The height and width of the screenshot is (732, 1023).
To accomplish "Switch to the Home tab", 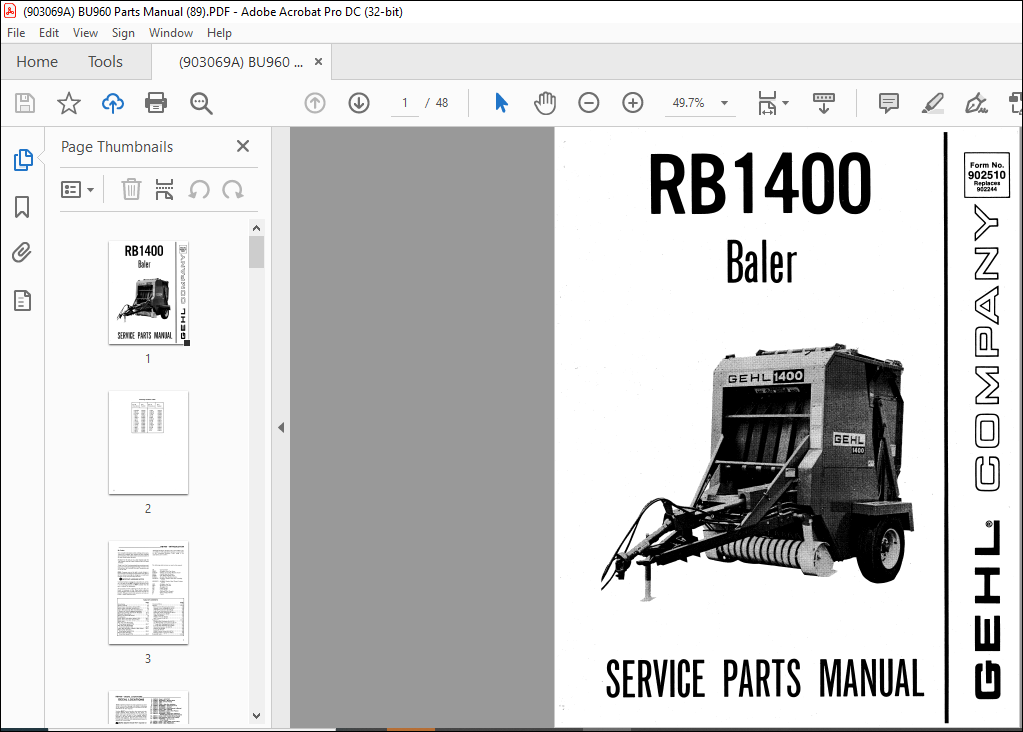I will (37, 61).
